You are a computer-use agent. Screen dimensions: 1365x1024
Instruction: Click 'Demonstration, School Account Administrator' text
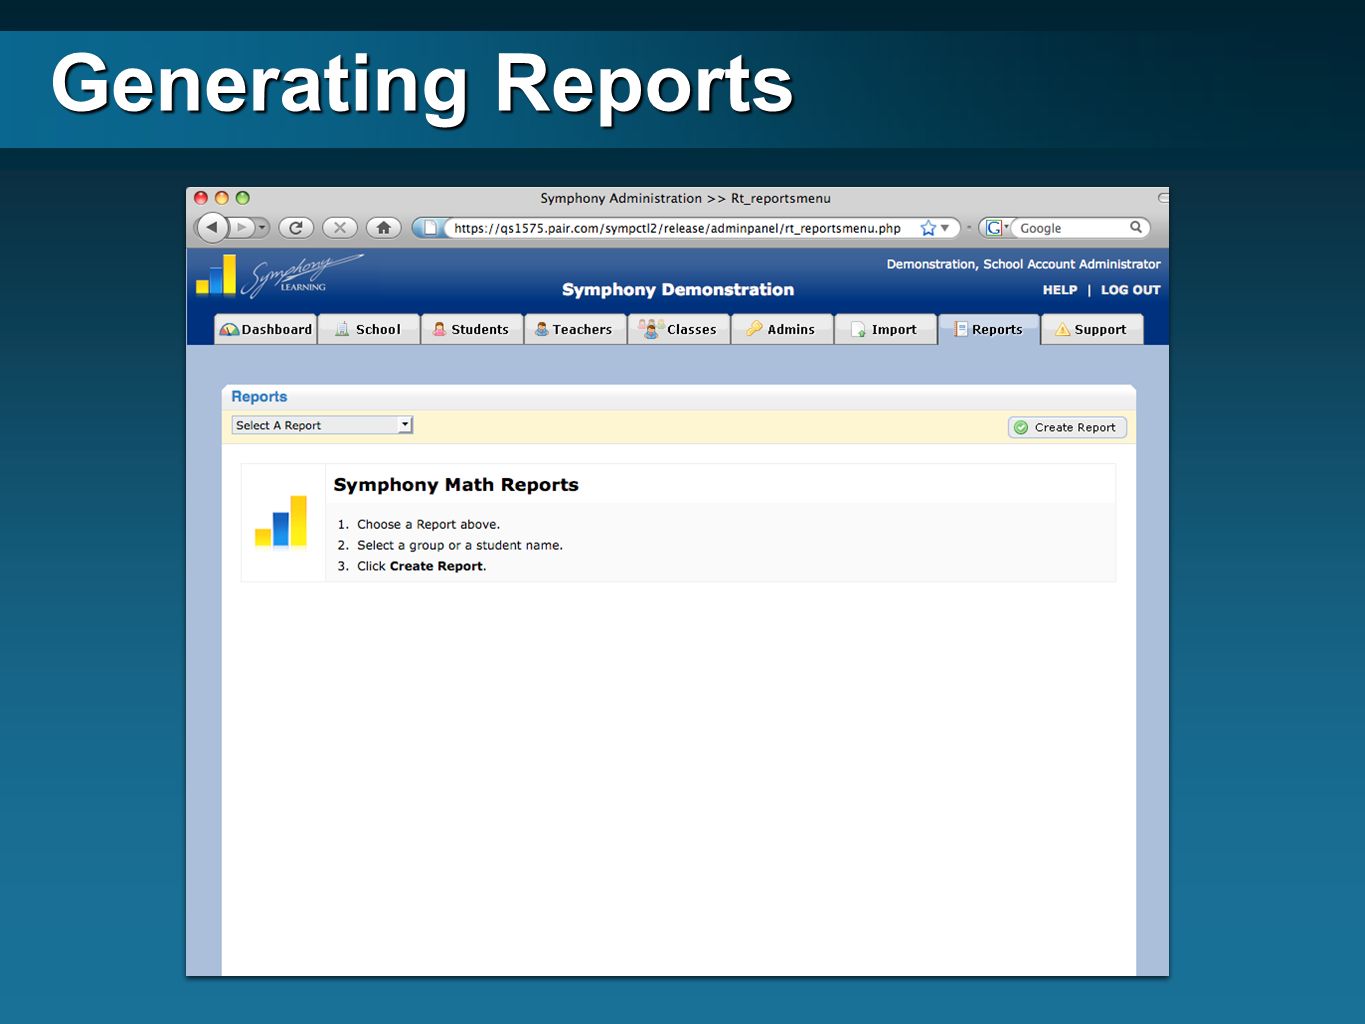1023,264
